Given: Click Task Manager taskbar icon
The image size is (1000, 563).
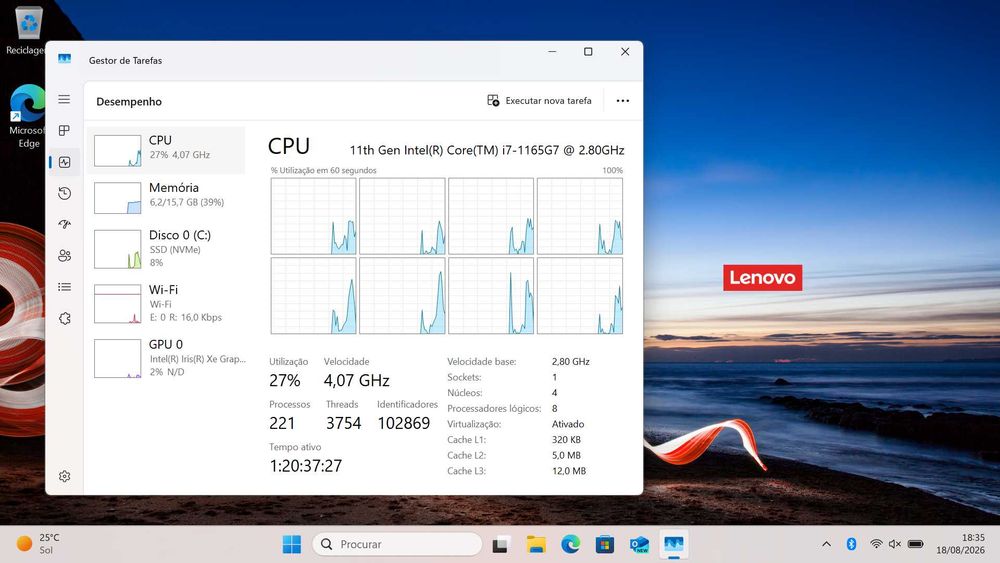Looking at the screenshot, I should pos(673,545).
